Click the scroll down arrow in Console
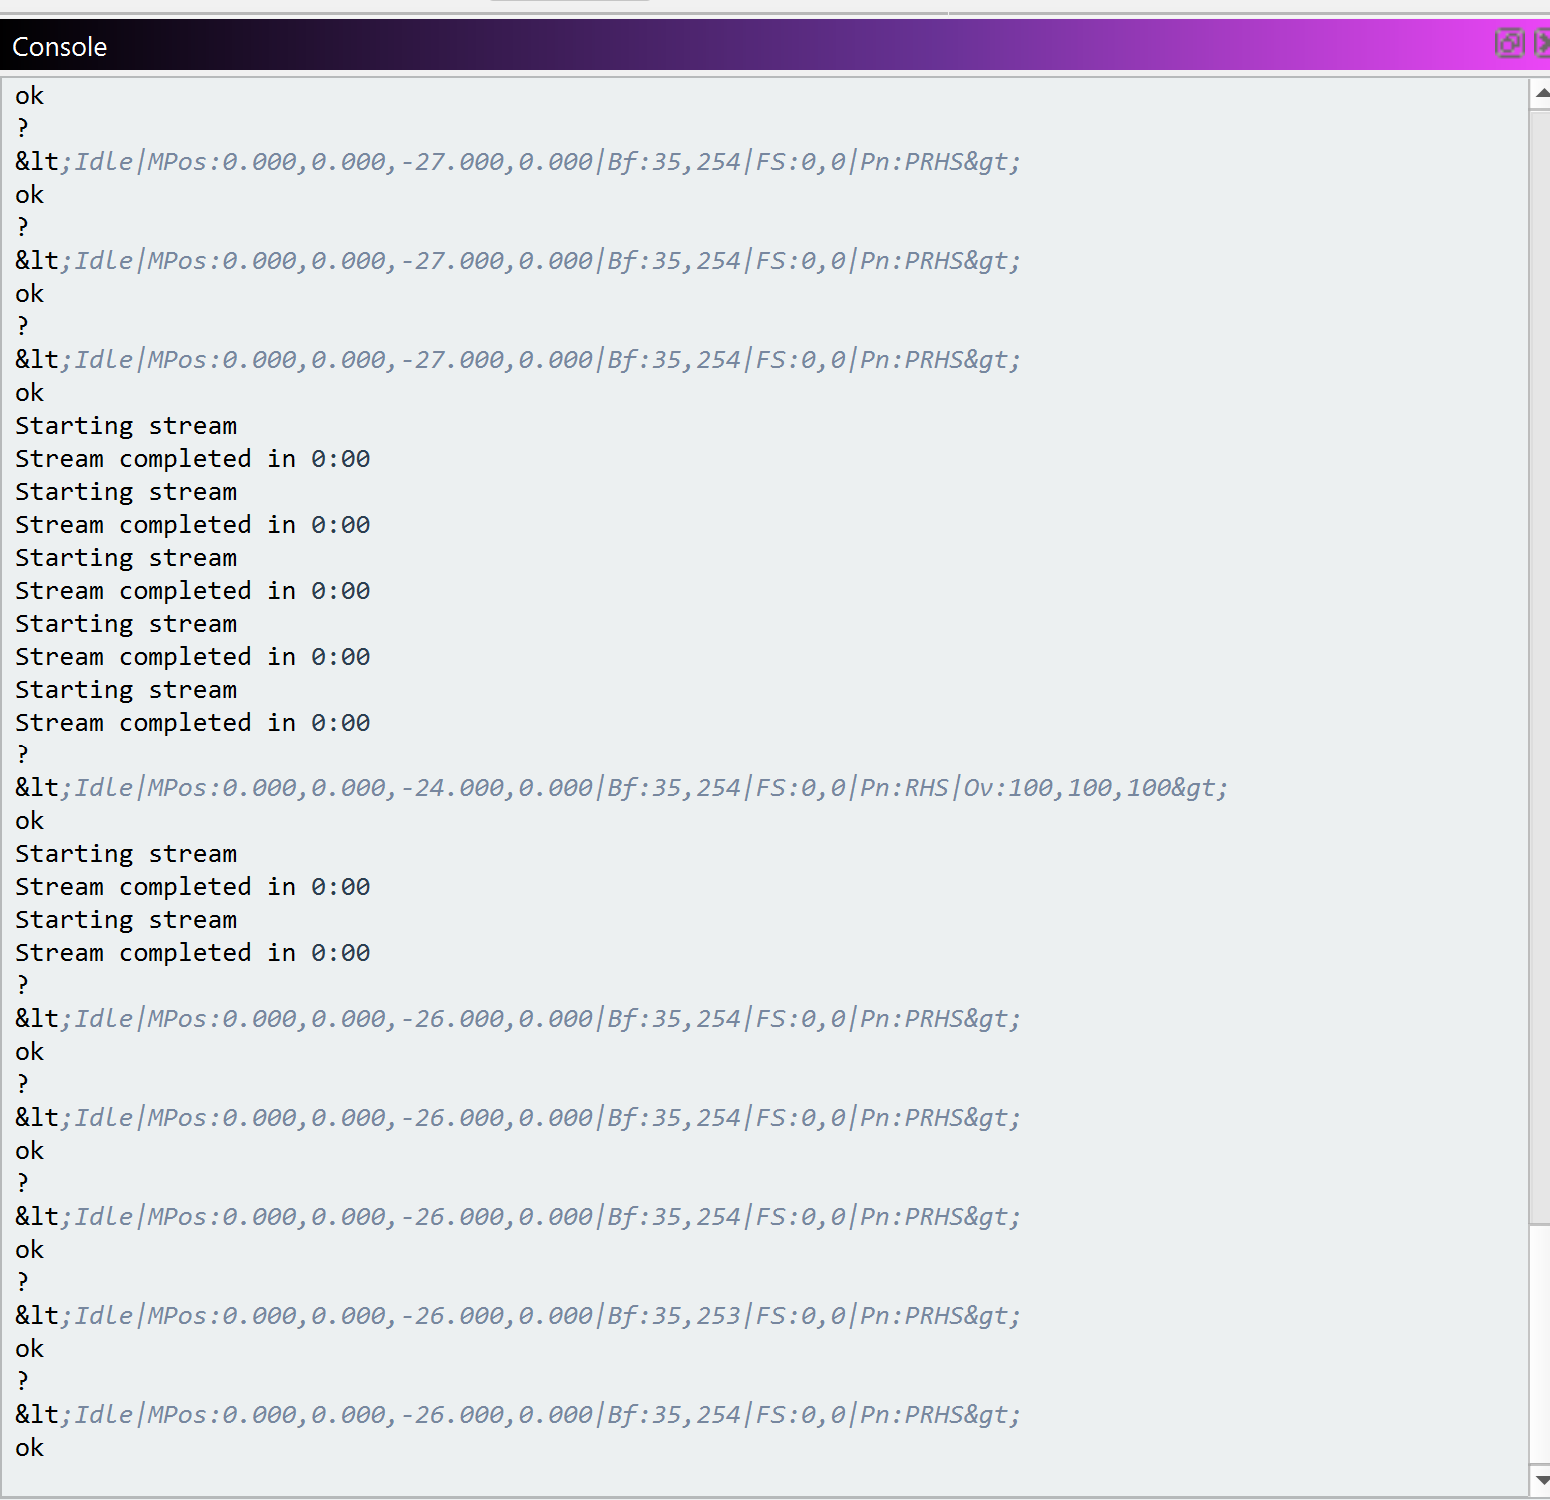The image size is (1550, 1500). coord(1541,1480)
